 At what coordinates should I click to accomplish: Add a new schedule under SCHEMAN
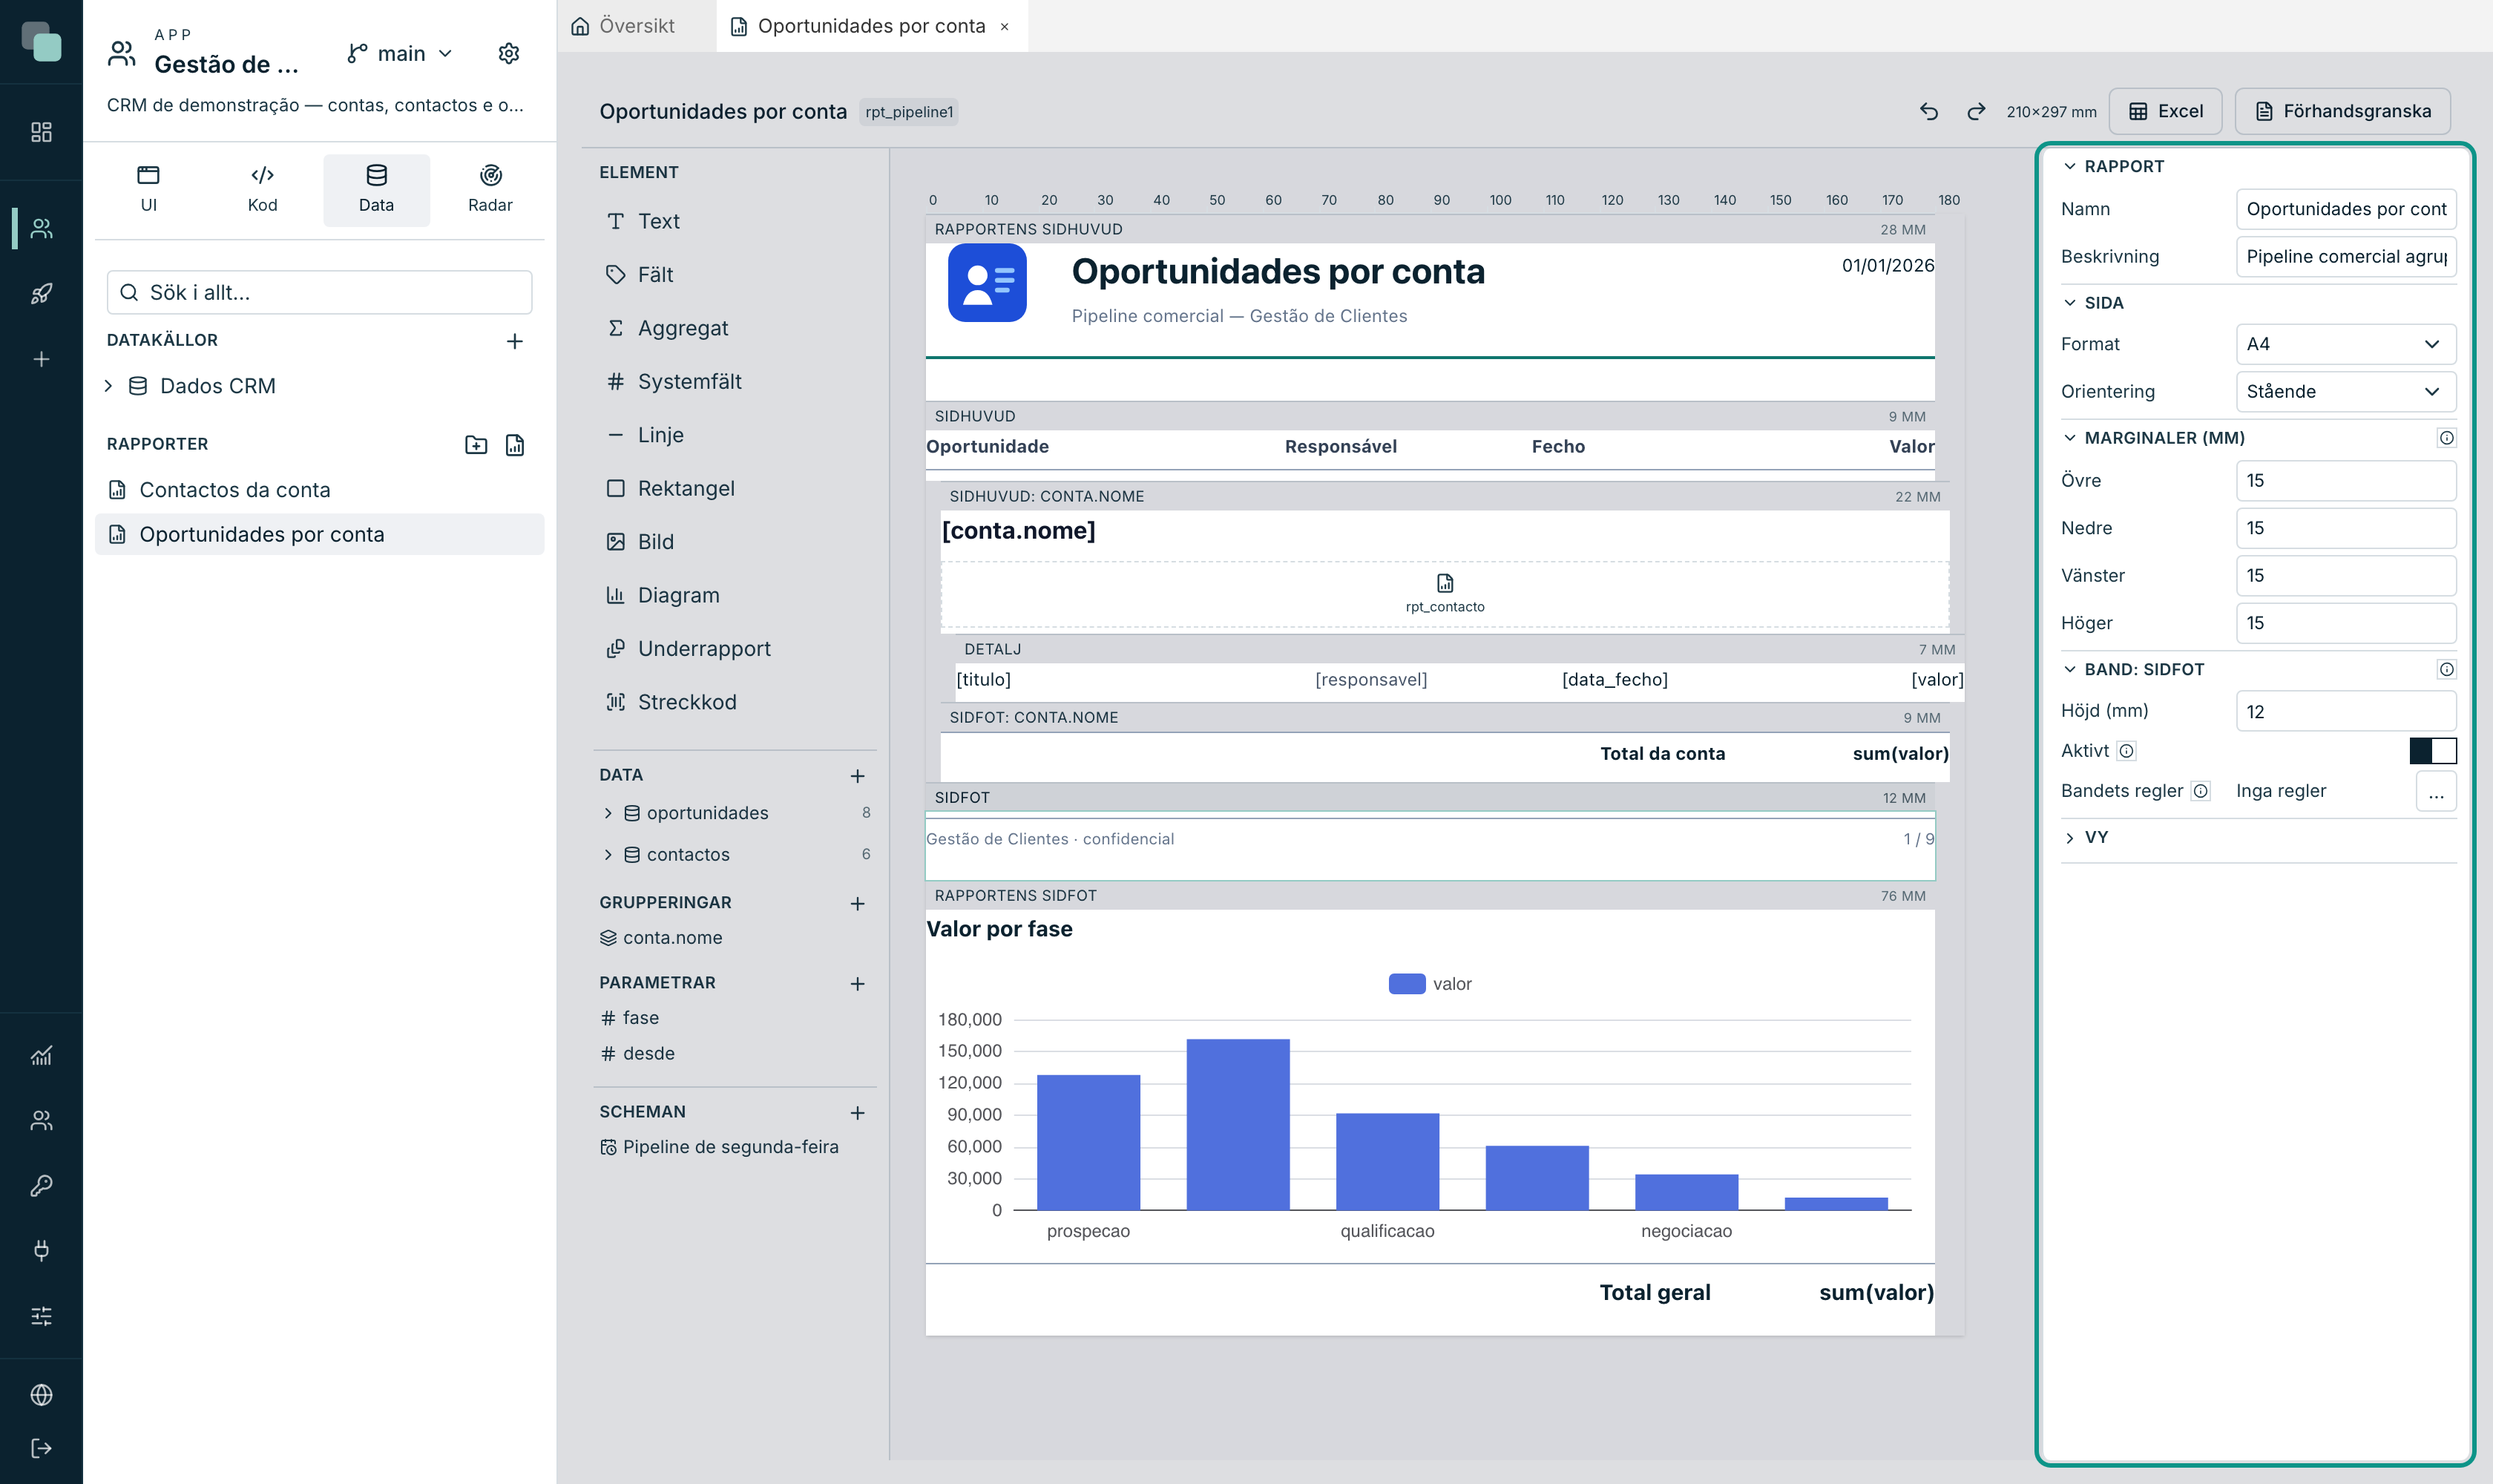857,1113
